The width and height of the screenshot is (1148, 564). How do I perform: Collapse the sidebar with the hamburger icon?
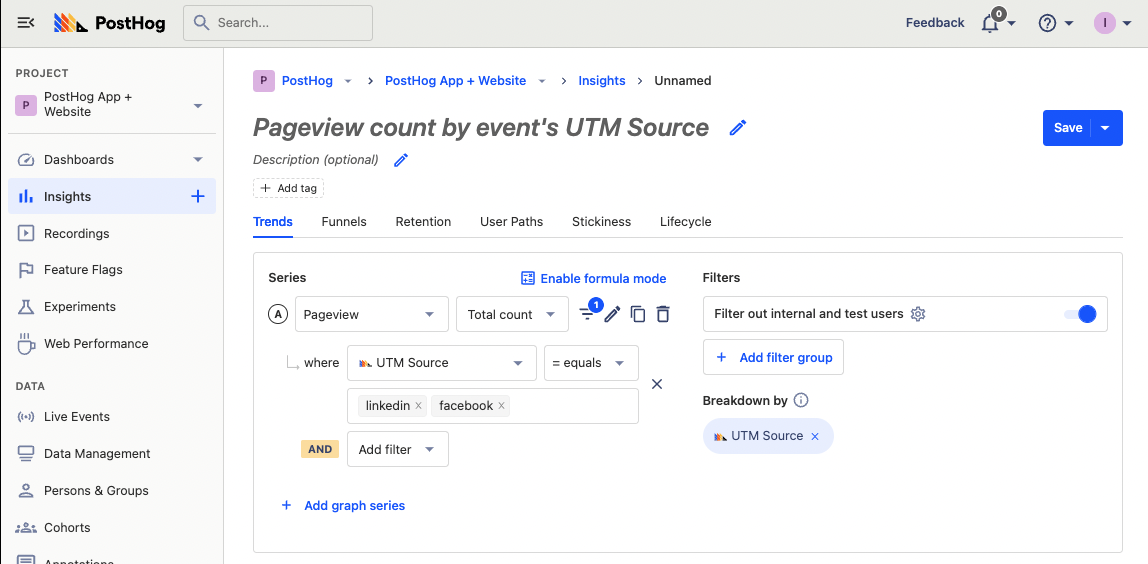(26, 22)
